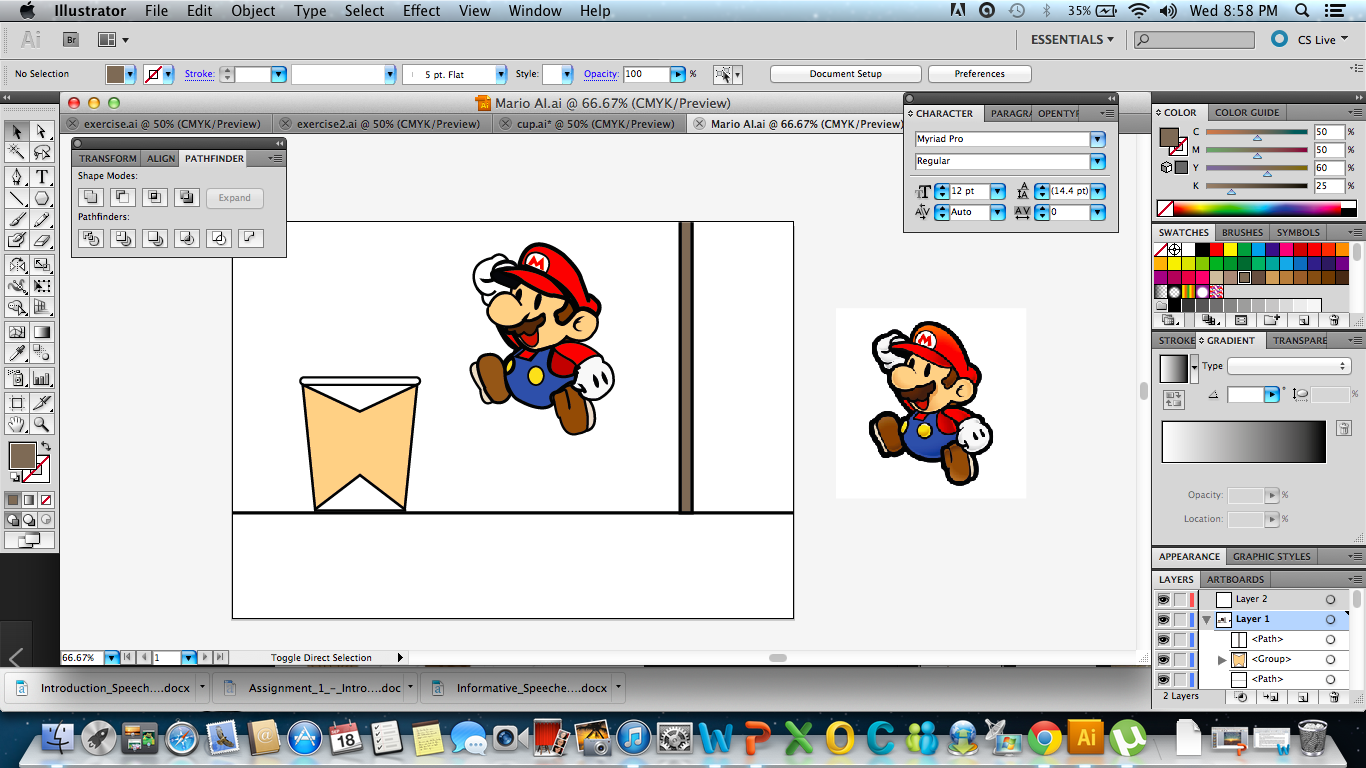
Task: Hide the Group sublayer via eye icon
Action: pyautogui.click(x=1163, y=659)
